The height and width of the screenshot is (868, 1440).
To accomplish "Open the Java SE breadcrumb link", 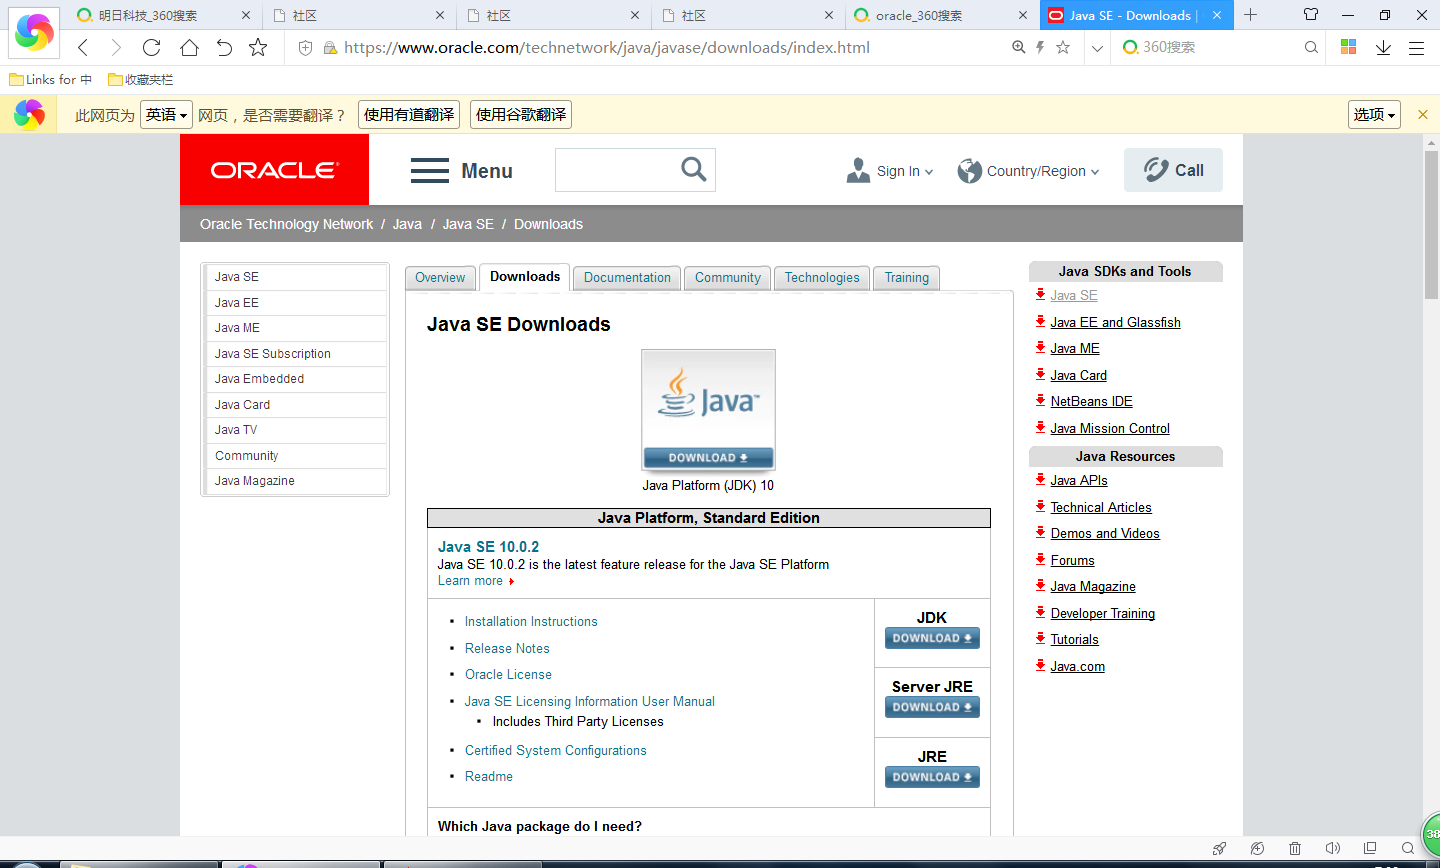I will [468, 224].
